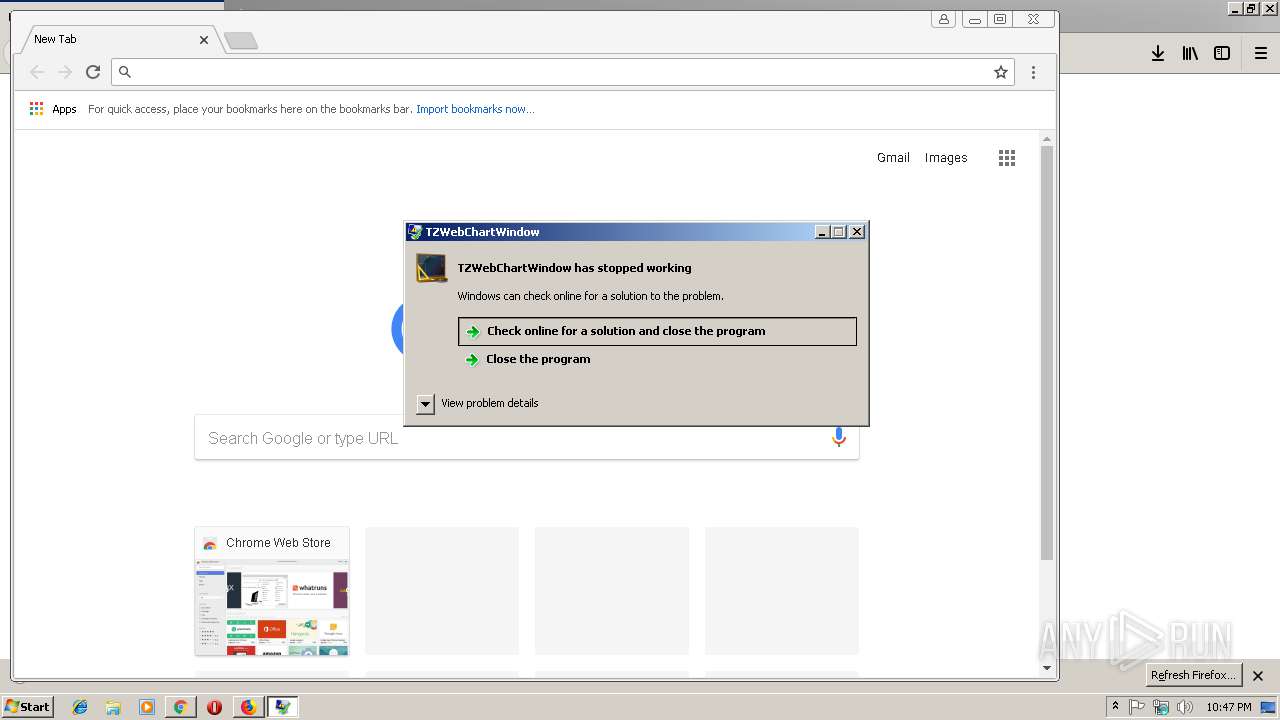The image size is (1280, 720).
Task: Show hidden tray icons arrow
Action: (1115, 707)
